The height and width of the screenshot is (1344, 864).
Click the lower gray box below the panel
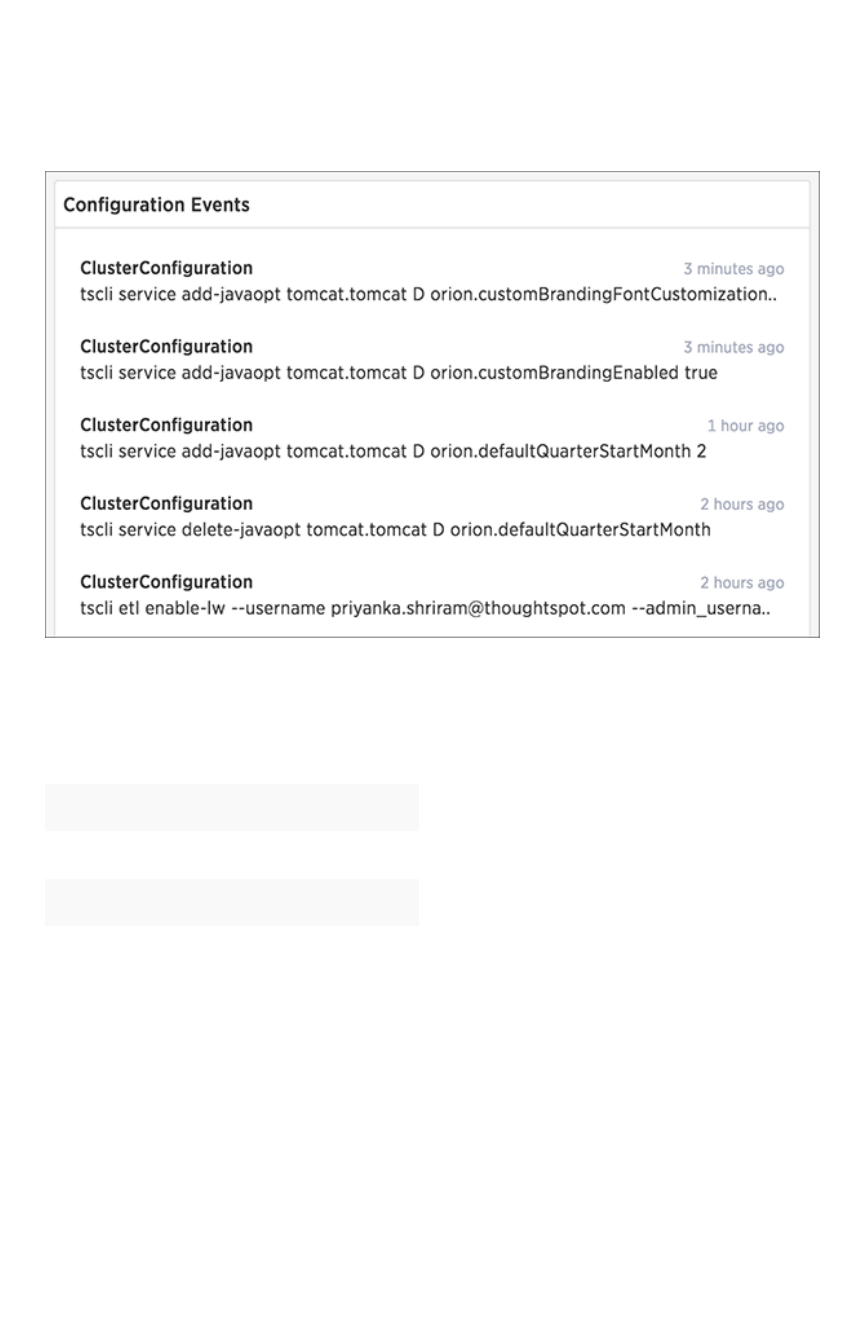231,902
